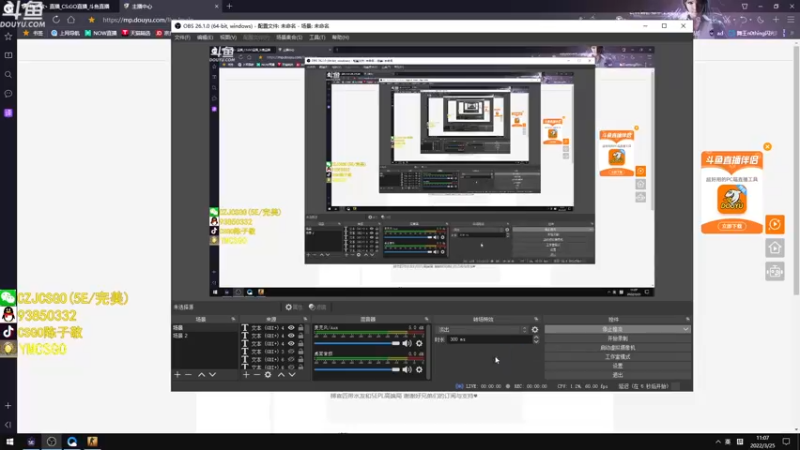This screenshot has height=450, width=800.
Task: Add a new scene in Scenes panel
Action: pos(178,375)
